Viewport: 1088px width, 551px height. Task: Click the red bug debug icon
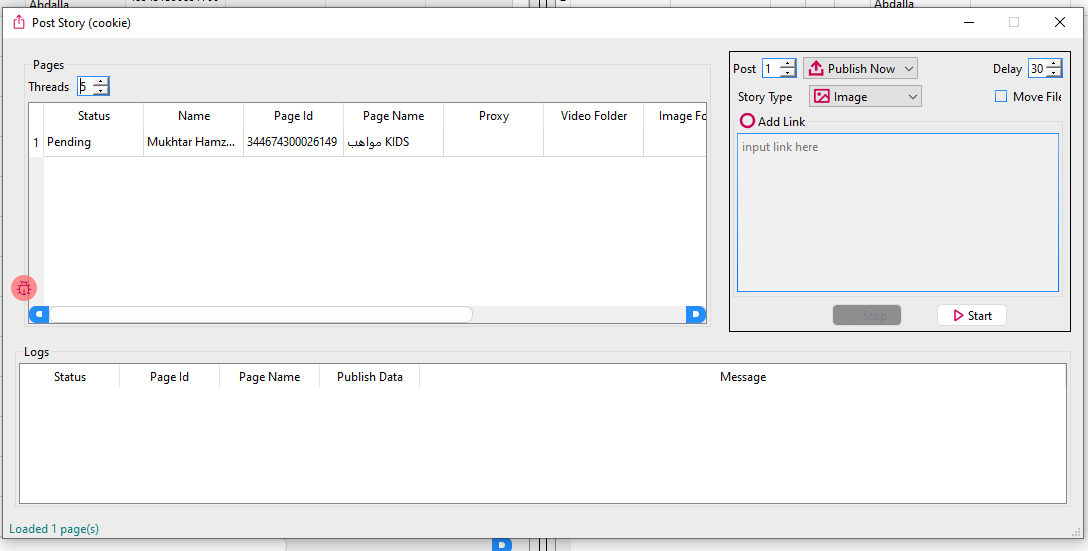pyautogui.click(x=24, y=288)
